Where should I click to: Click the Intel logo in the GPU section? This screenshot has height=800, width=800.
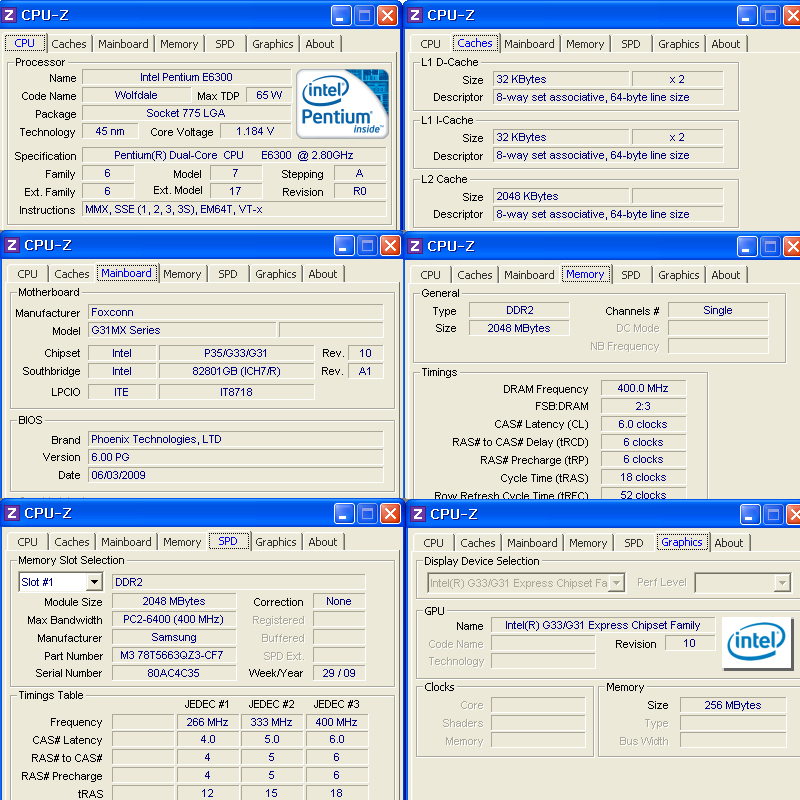click(757, 642)
